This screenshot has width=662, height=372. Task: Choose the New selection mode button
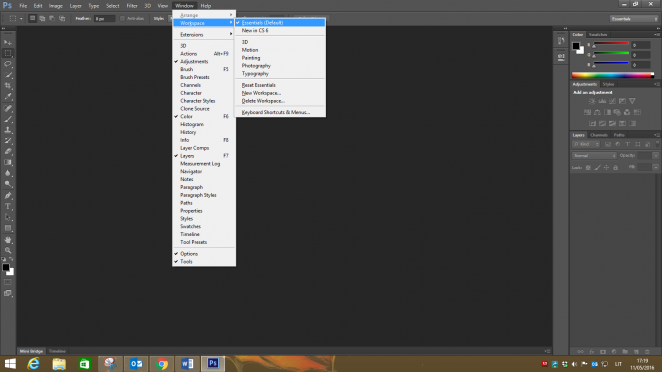point(33,19)
